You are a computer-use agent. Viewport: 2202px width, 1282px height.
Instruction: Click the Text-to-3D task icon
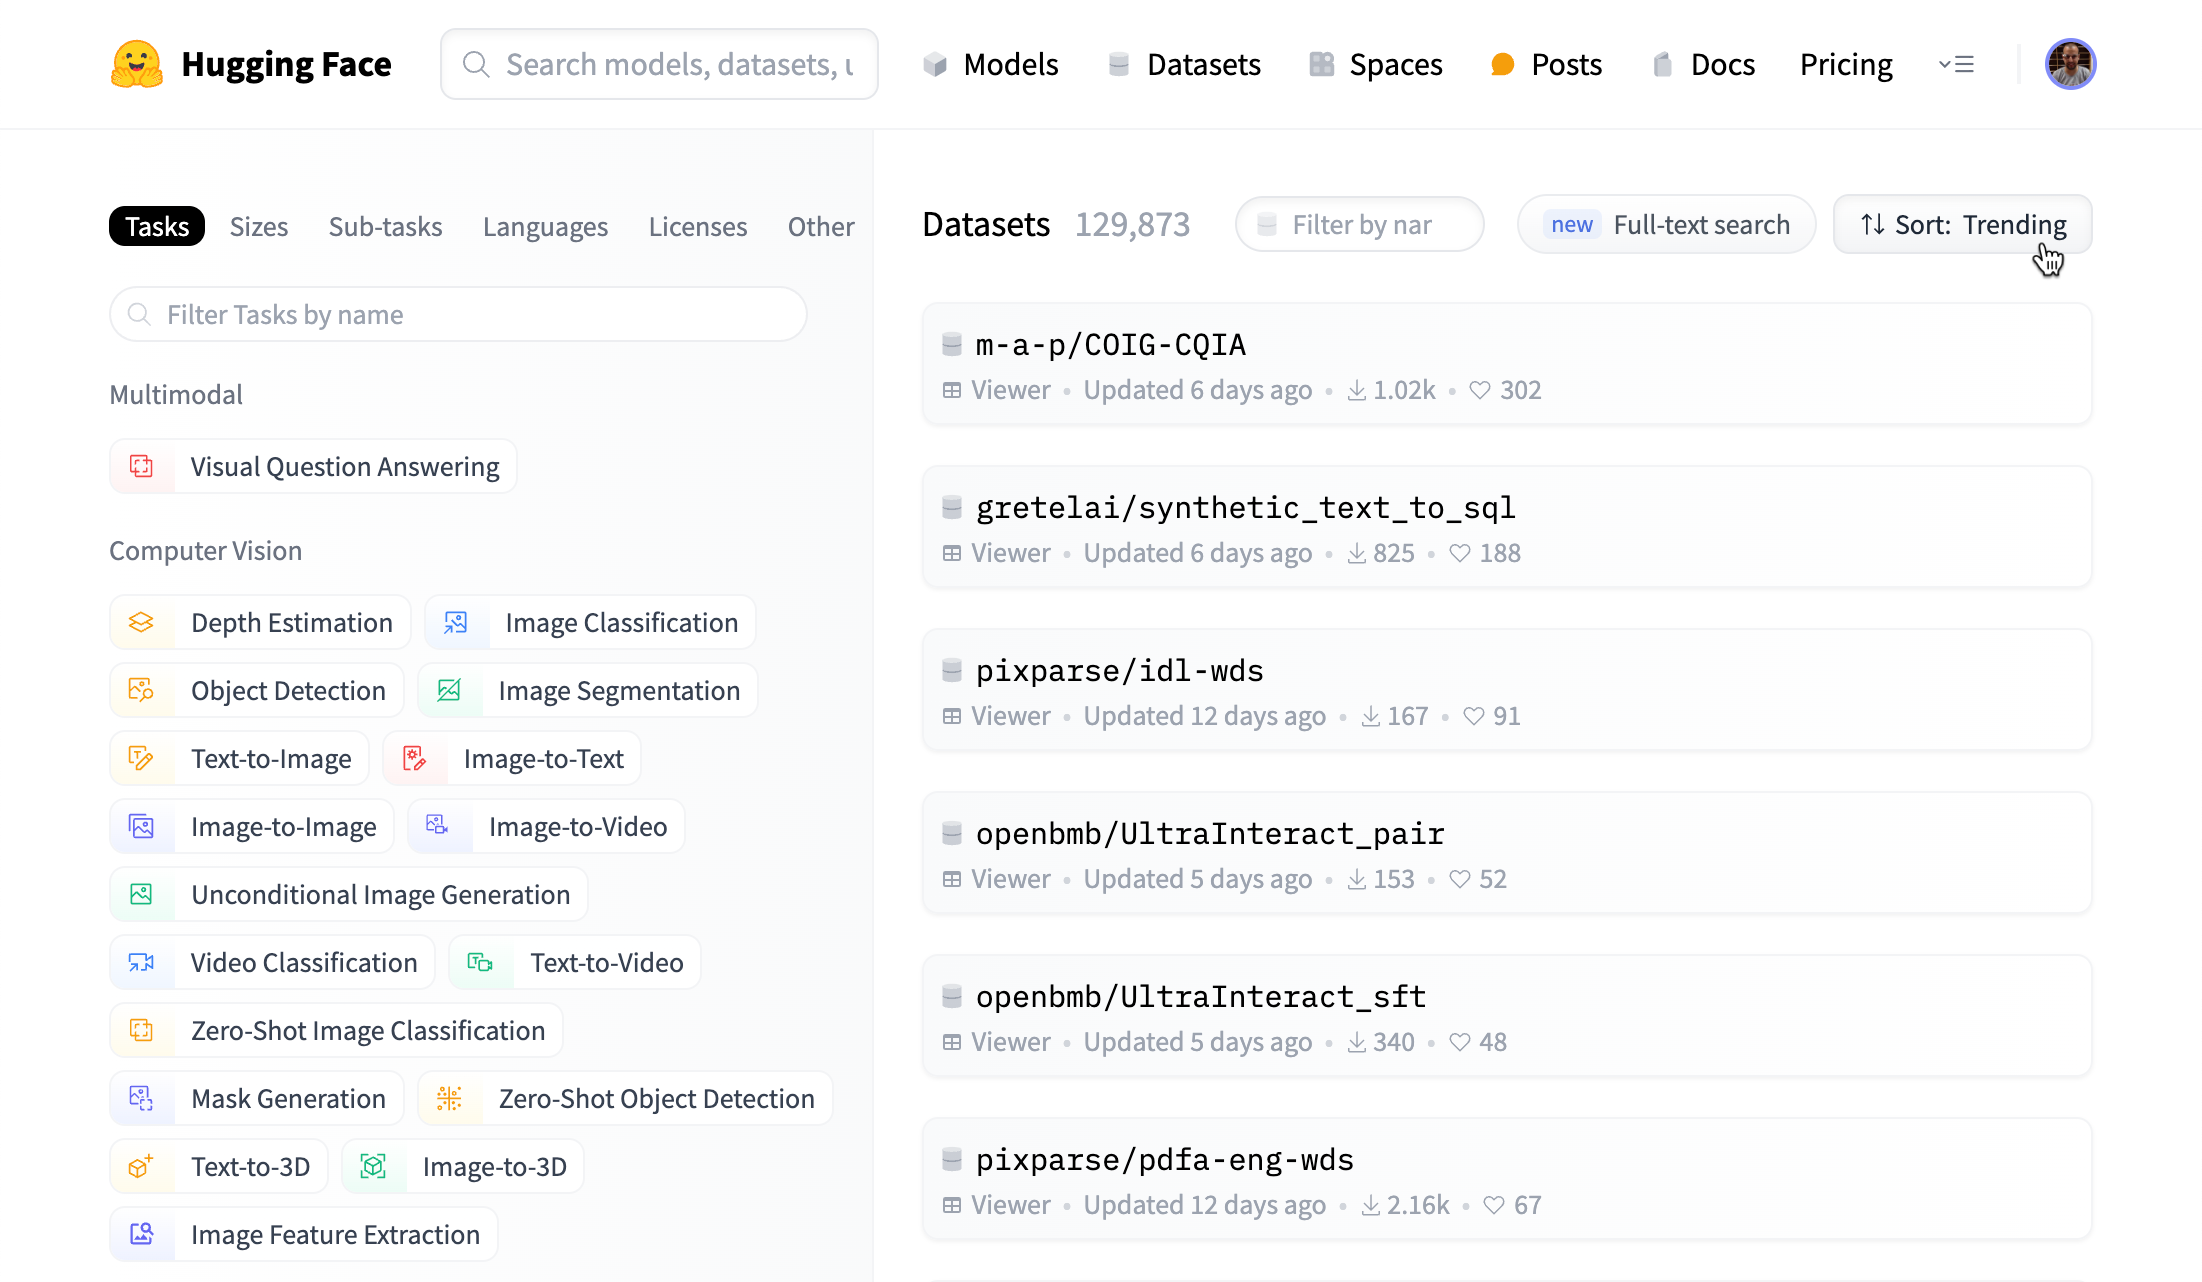142,1166
